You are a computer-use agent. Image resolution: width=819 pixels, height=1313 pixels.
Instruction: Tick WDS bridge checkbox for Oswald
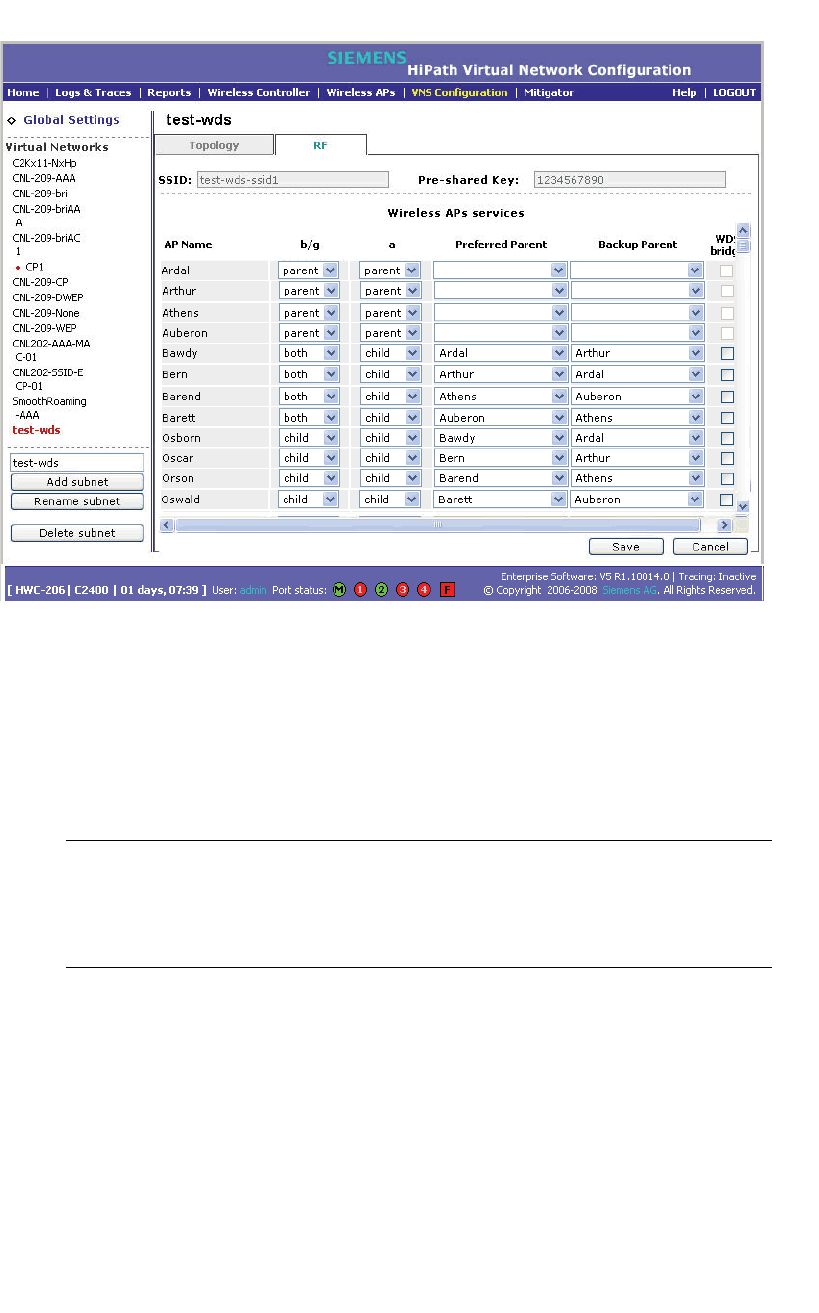pyautogui.click(x=727, y=500)
